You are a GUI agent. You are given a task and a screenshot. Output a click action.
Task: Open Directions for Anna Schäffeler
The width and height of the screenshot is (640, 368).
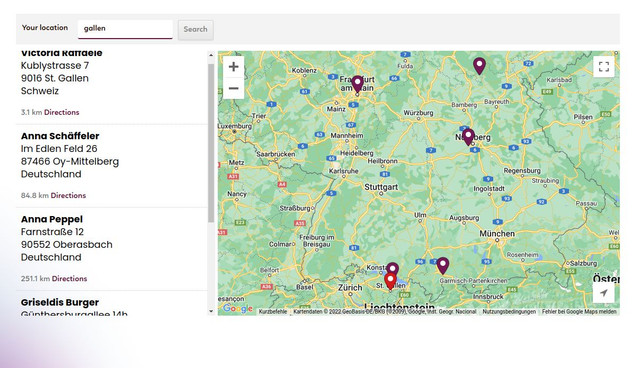(68, 195)
